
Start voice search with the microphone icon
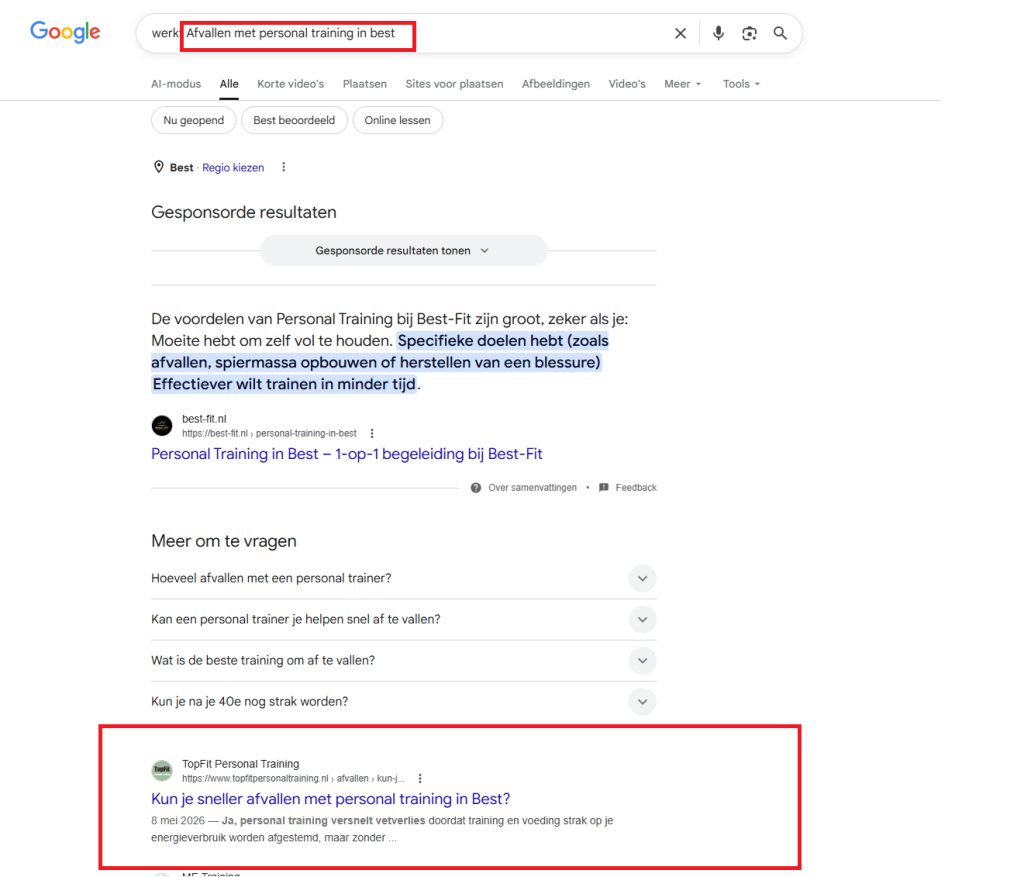click(x=718, y=33)
